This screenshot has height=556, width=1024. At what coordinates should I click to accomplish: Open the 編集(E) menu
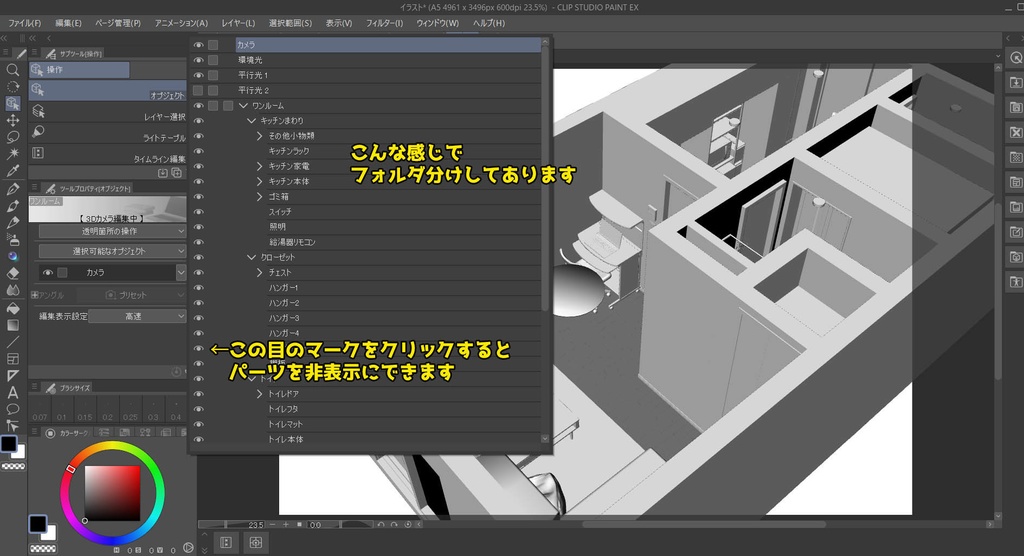pos(69,23)
